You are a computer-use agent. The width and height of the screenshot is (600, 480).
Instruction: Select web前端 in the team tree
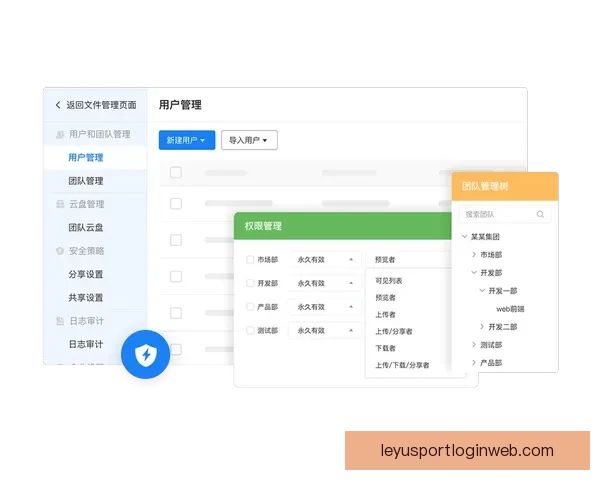pos(510,309)
